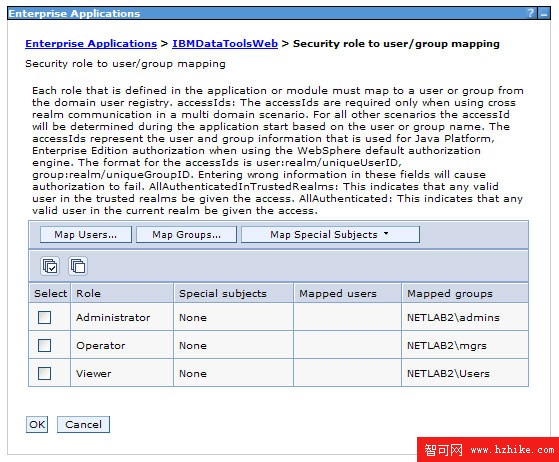Click the Select All icon

(50, 266)
